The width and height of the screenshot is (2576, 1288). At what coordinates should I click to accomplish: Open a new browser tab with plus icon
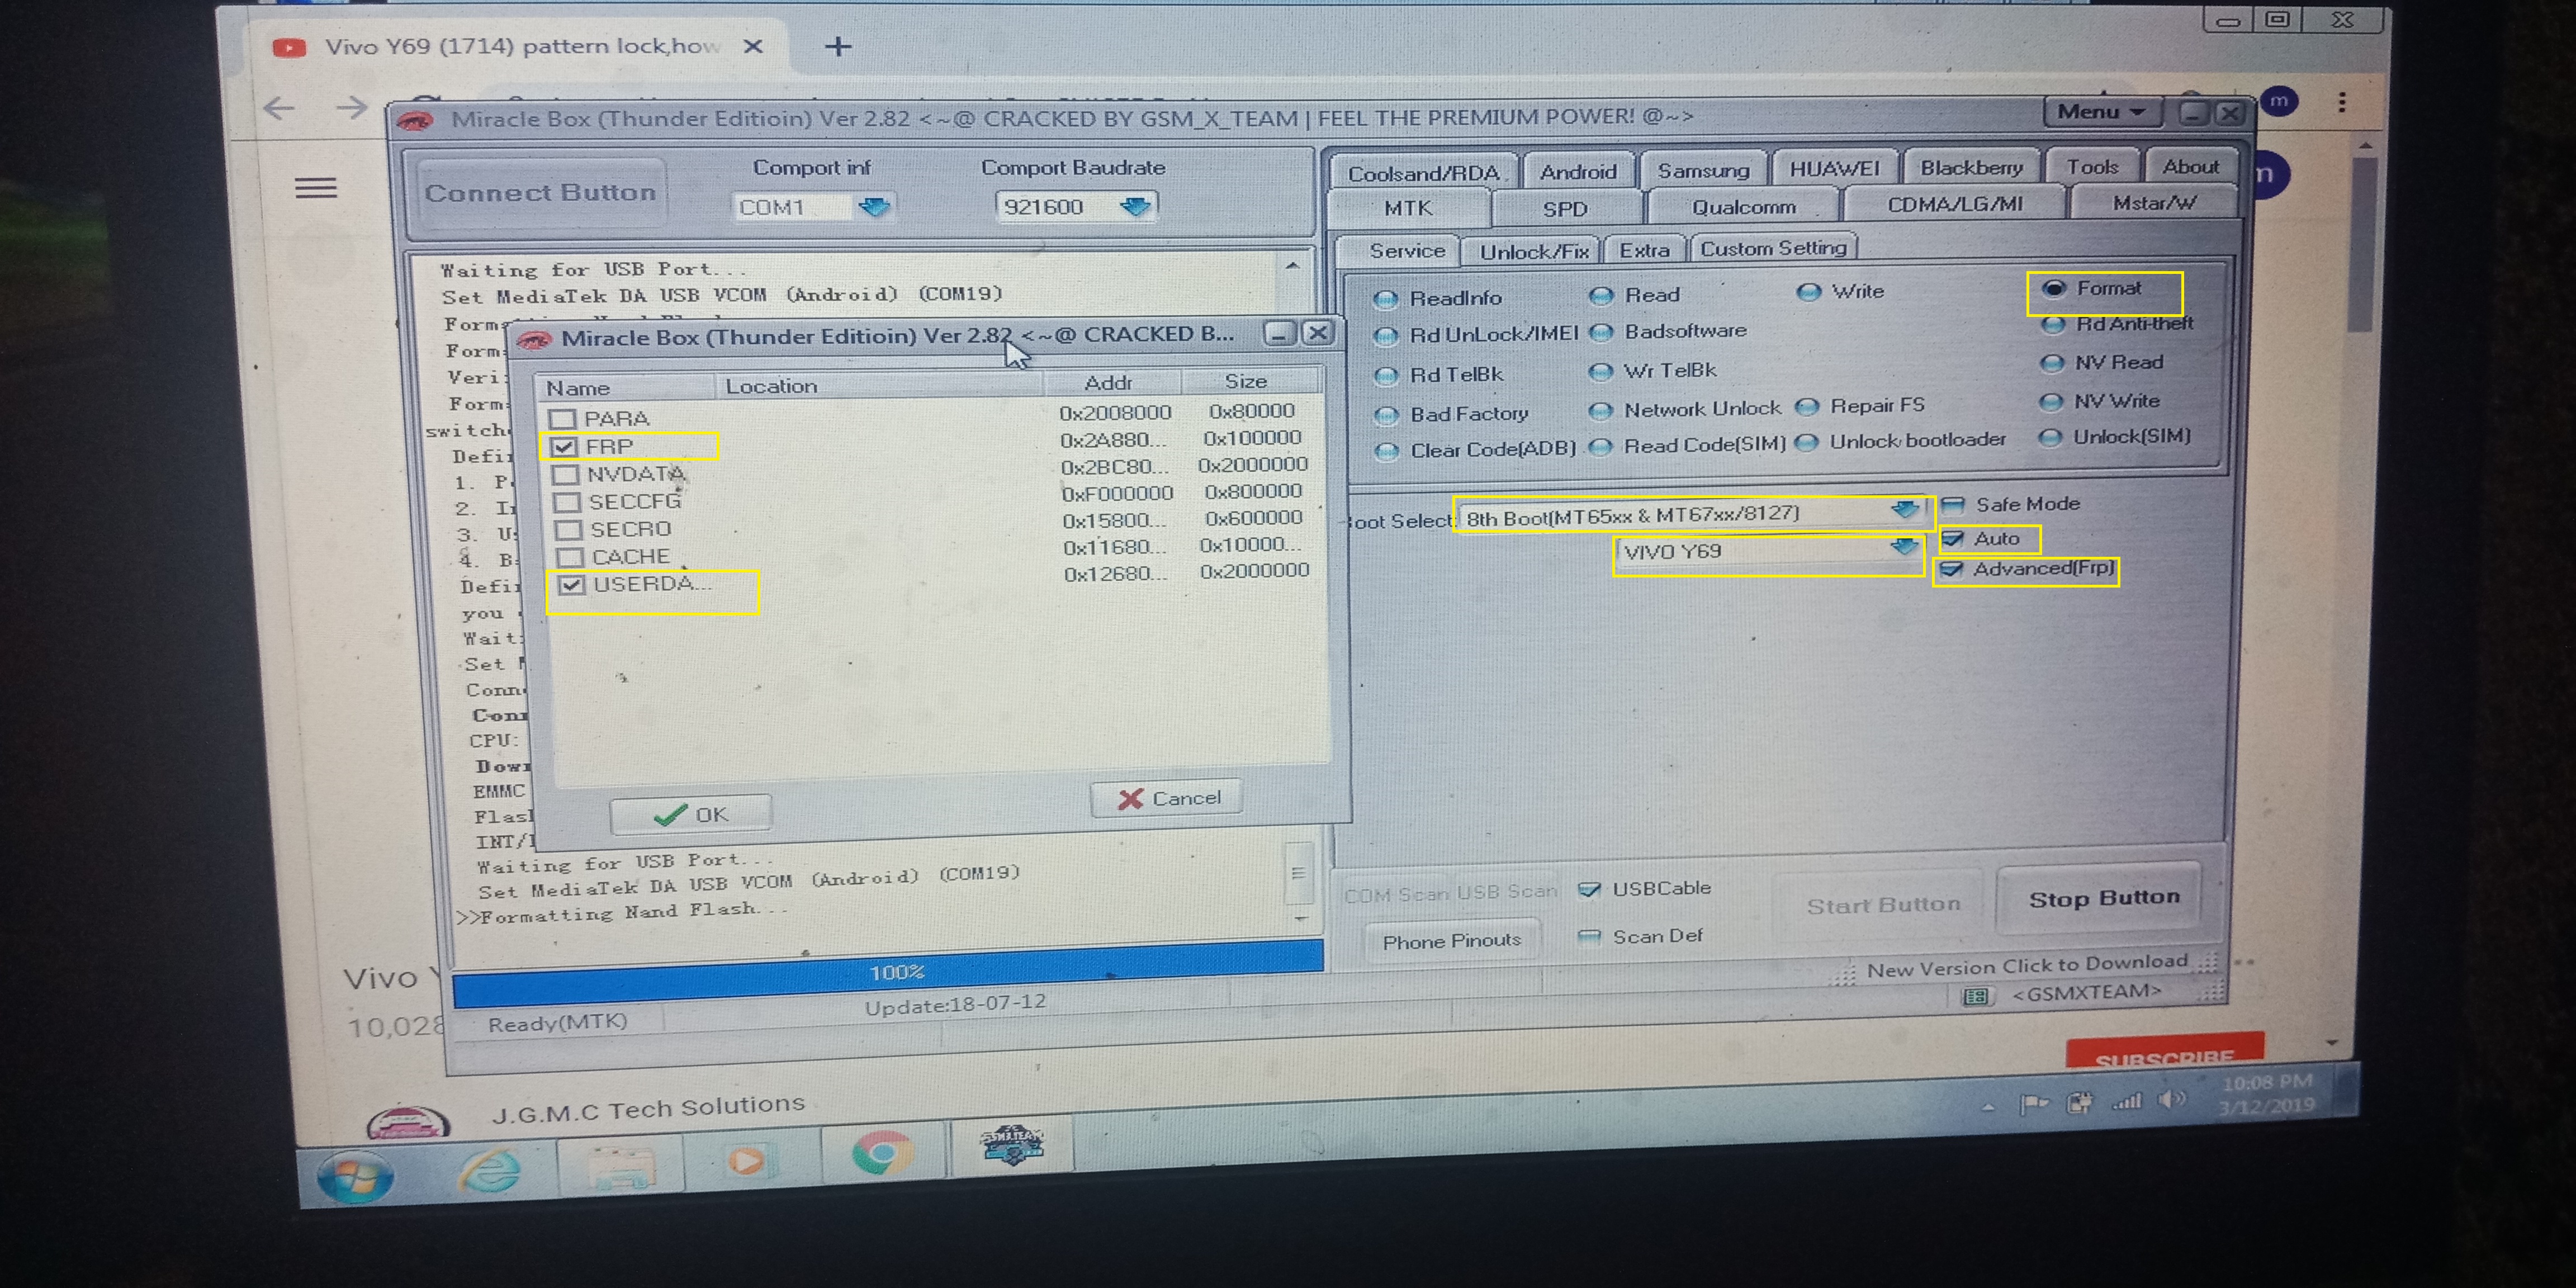click(x=838, y=46)
